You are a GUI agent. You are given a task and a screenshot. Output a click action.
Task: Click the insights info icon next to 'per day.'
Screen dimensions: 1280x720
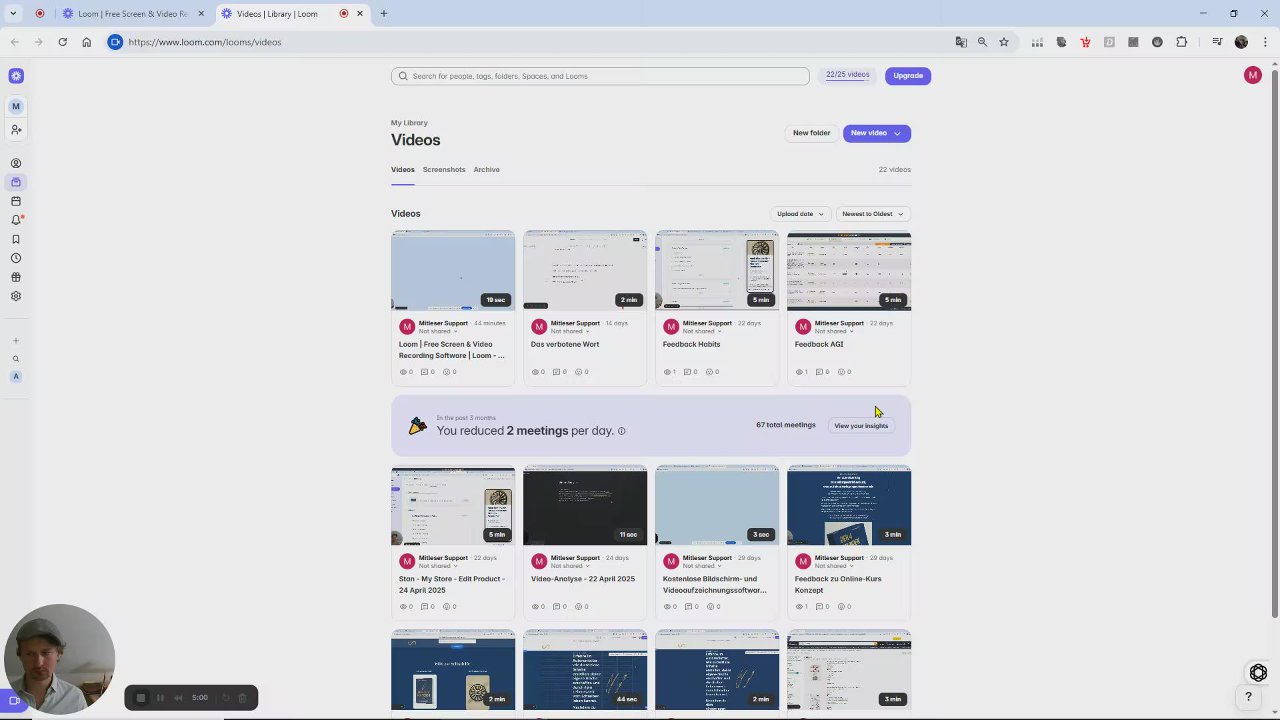tap(621, 431)
